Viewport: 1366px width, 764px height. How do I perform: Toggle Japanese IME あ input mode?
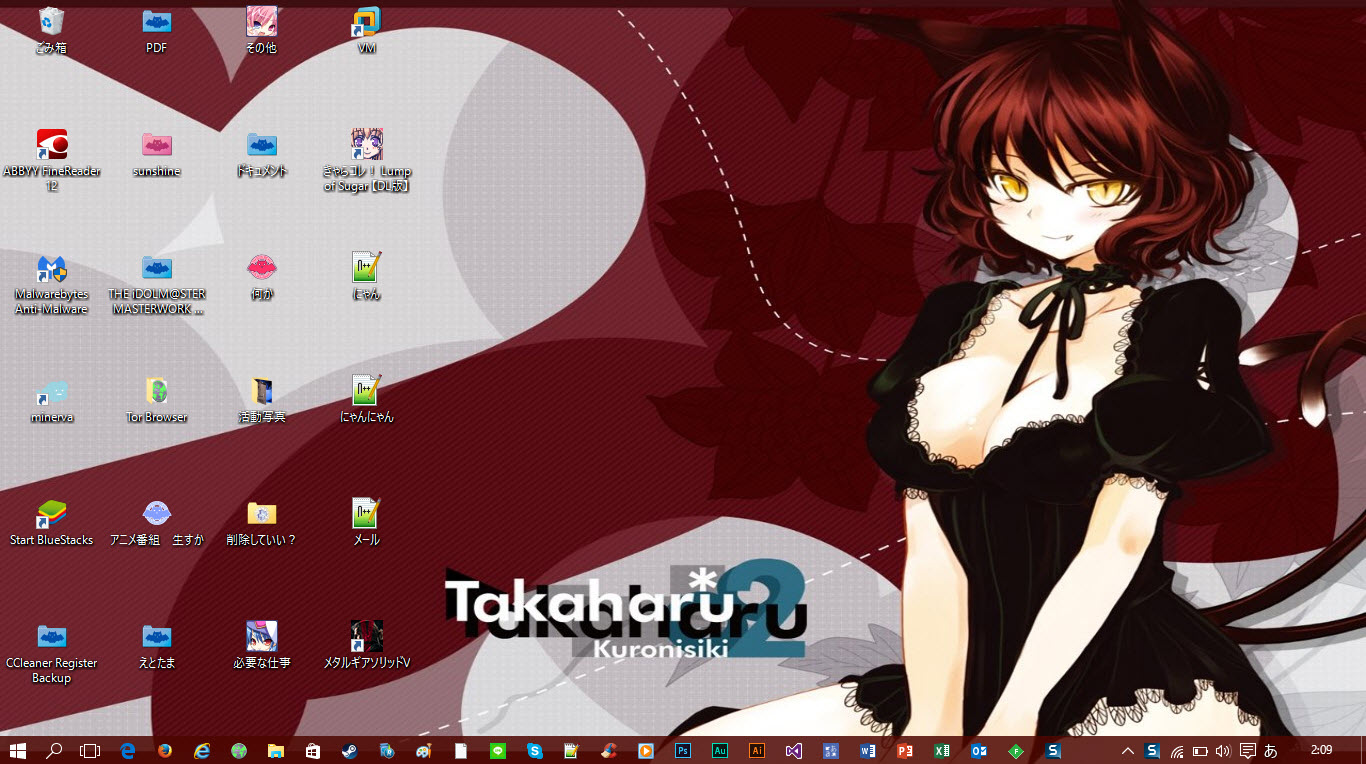tap(1271, 750)
